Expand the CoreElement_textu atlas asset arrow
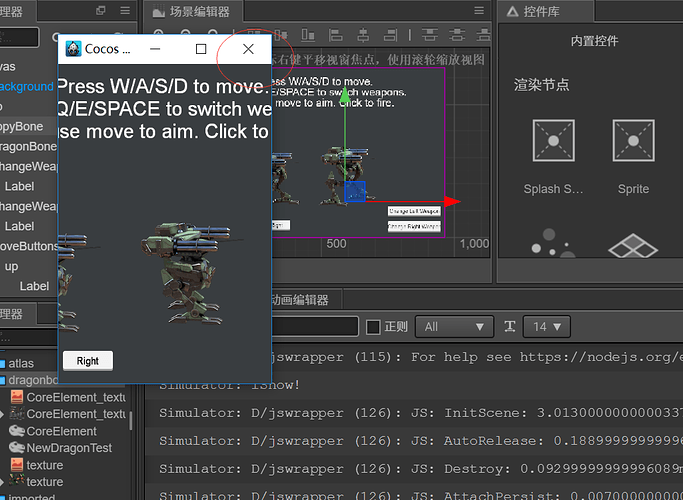Screen dimensions: 683x500 [2, 414]
